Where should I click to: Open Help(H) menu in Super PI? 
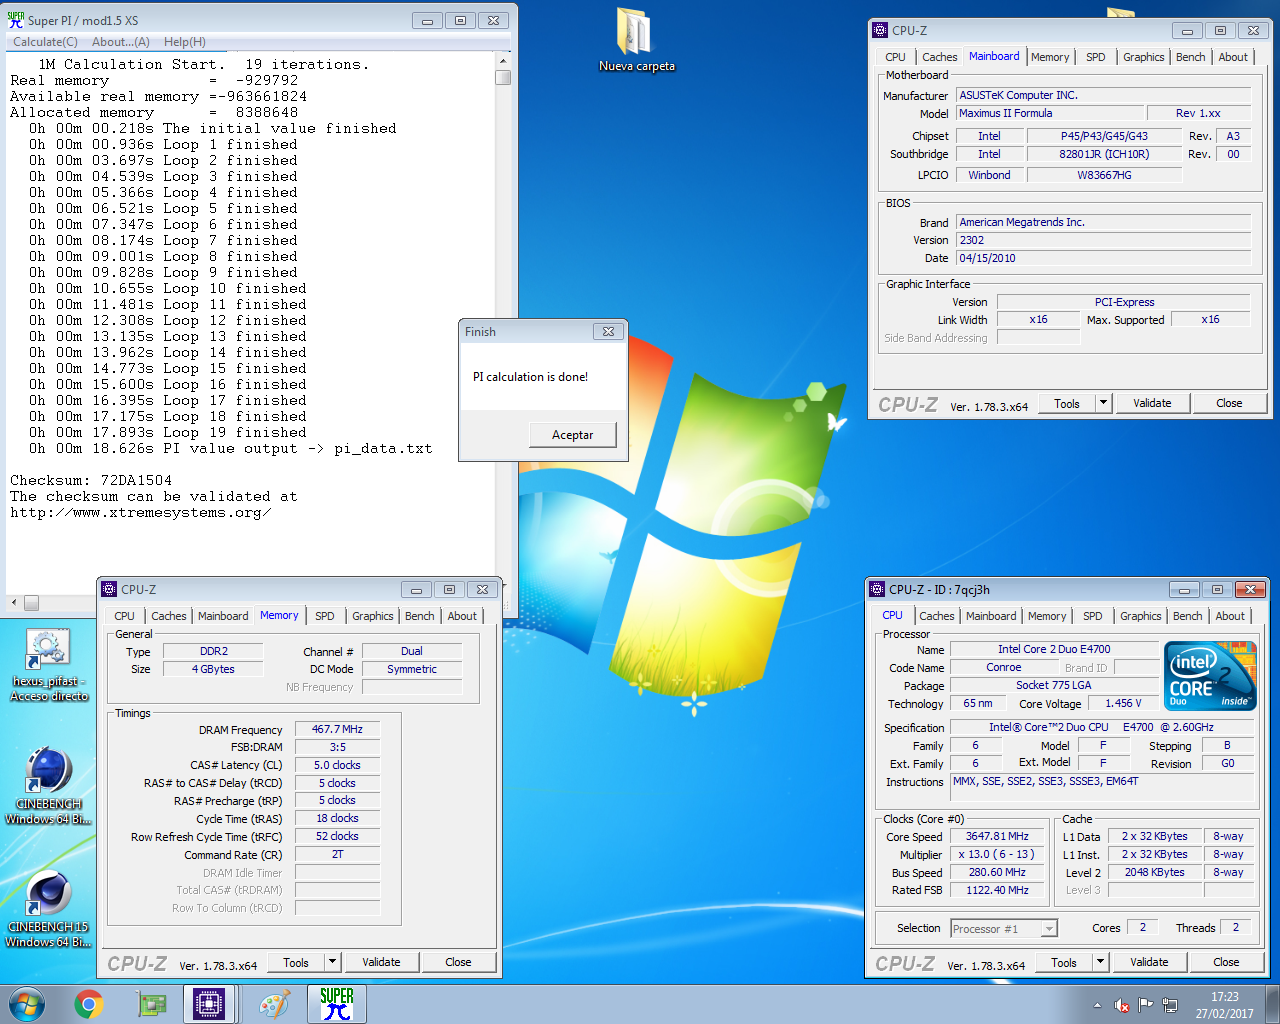(x=185, y=42)
